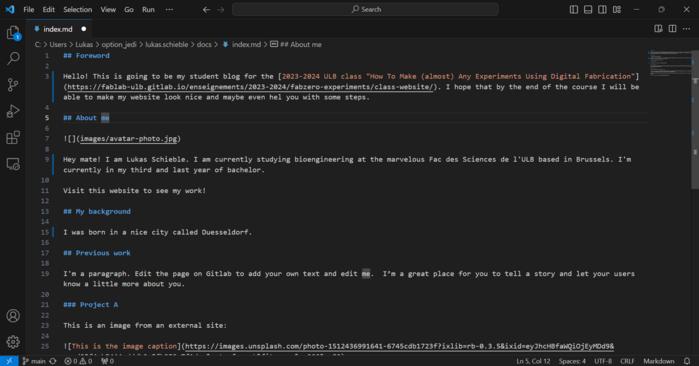Open Customize Layout icon

click(x=617, y=9)
